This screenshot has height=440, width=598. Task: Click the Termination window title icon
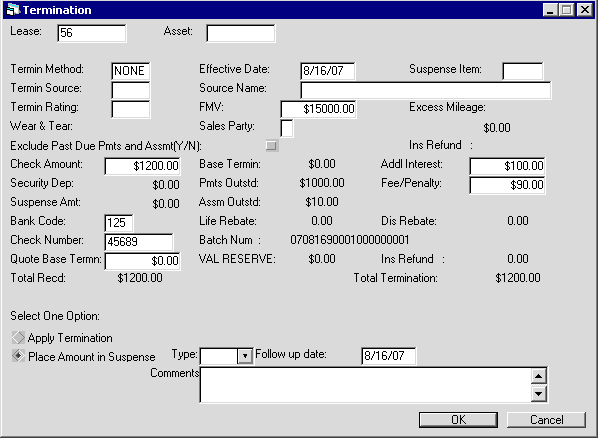coord(13,10)
